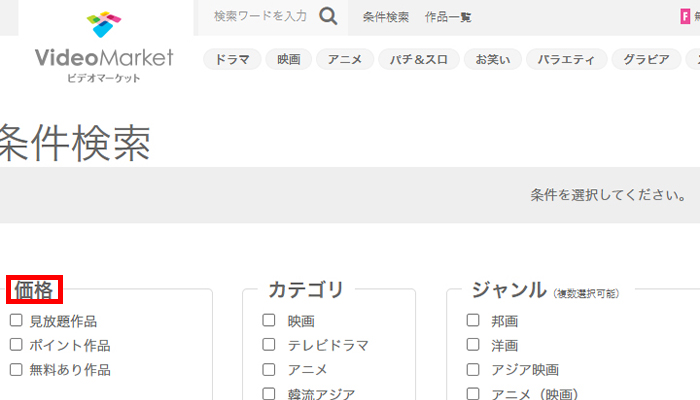Check 映画 checkbox under カテゴリ
This screenshot has width=700, height=400.
(269, 321)
